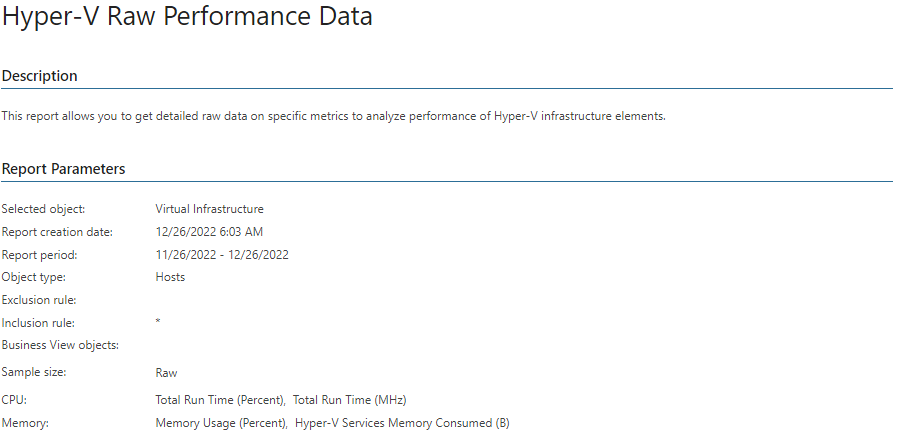Select the 'Selected object:' label
The image size is (899, 440).
pos(44,209)
